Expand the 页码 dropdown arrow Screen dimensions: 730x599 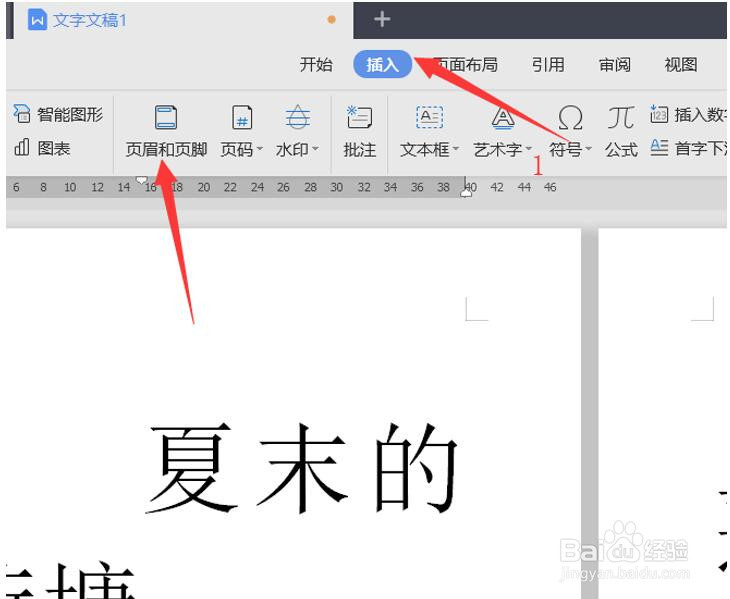click(x=260, y=149)
